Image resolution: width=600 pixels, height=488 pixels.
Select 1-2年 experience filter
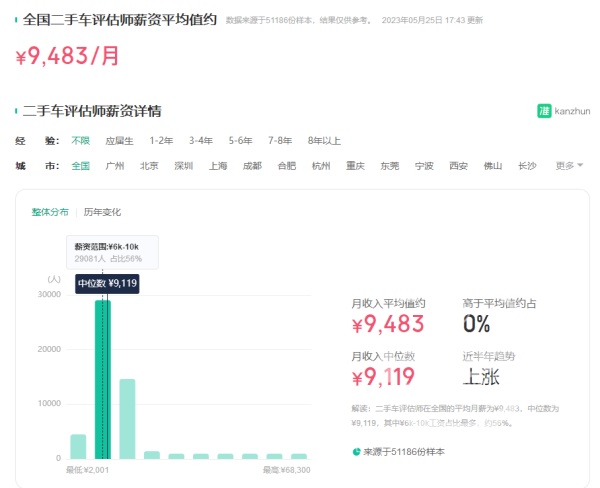pyautogui.click(x=161, y=141)
